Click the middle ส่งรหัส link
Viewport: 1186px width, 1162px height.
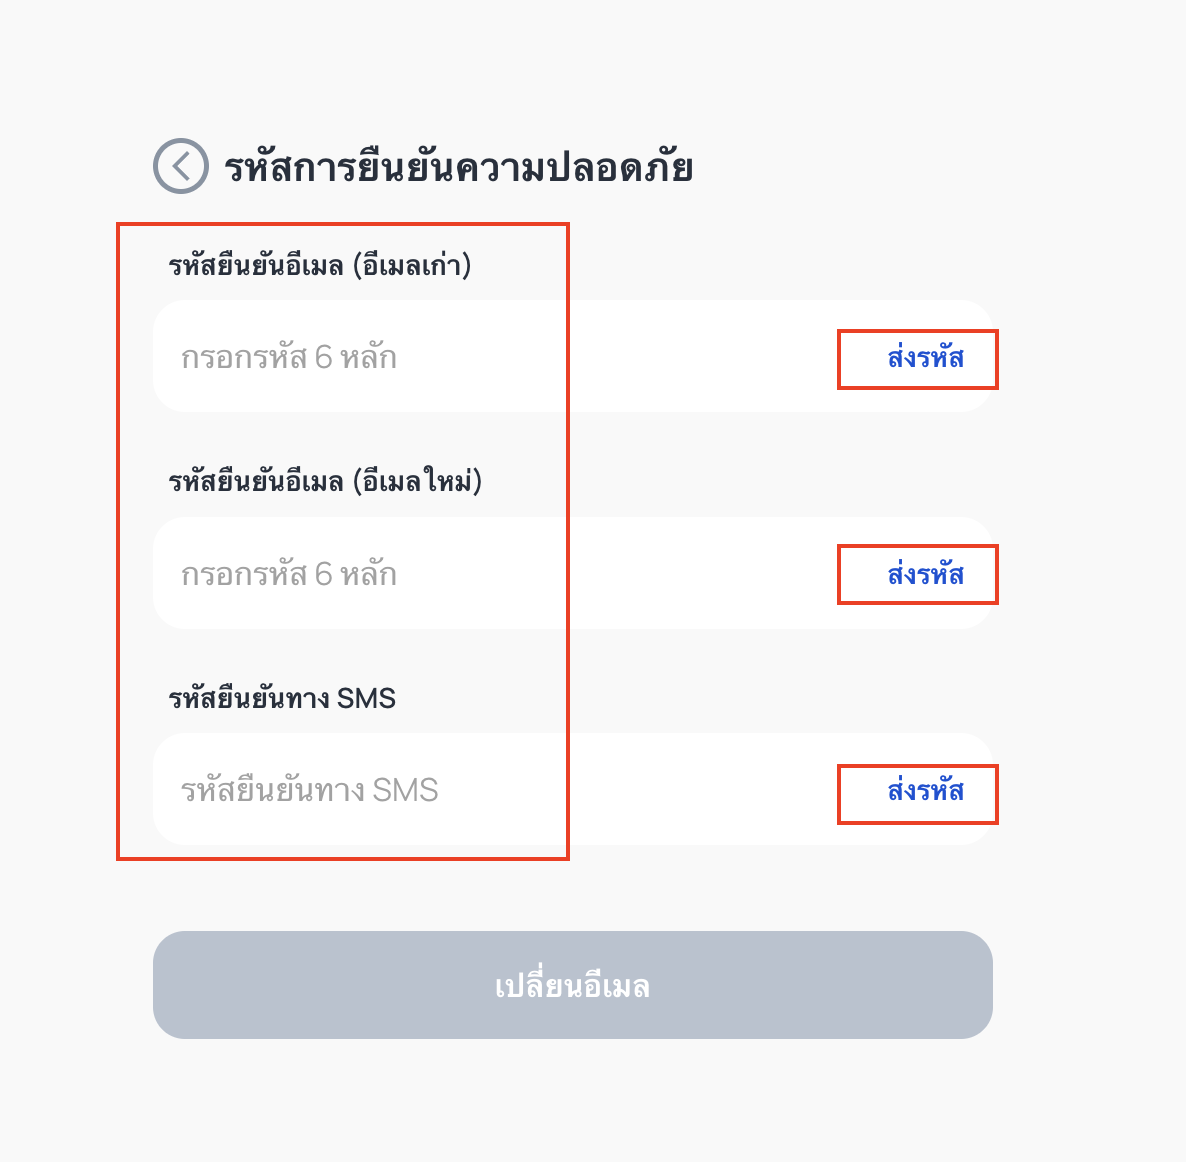click(x=925, y=574)
